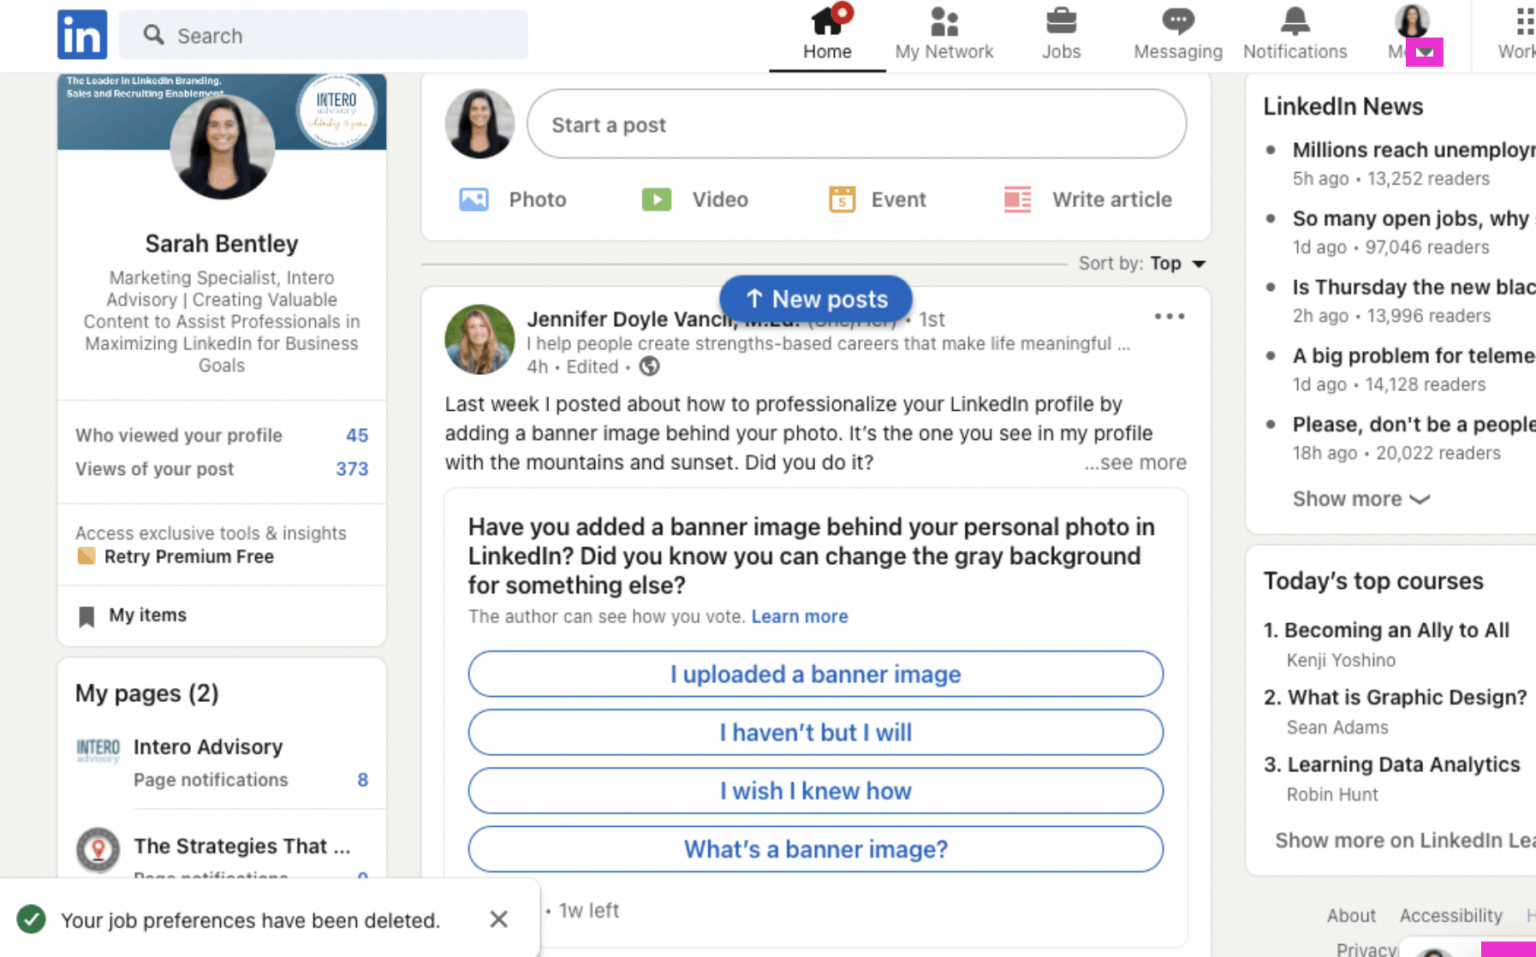Open the Messaging icon

(x=1177, y=22)
